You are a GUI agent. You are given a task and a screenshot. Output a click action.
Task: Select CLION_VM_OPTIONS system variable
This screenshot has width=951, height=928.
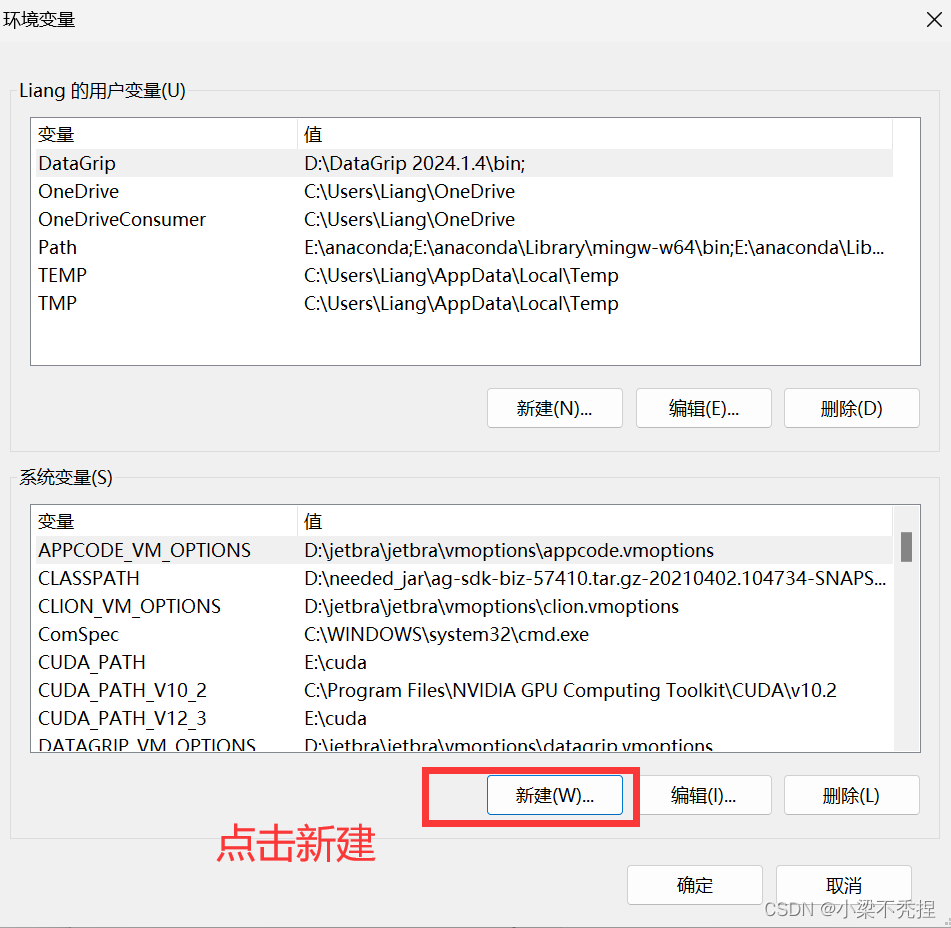464,606
